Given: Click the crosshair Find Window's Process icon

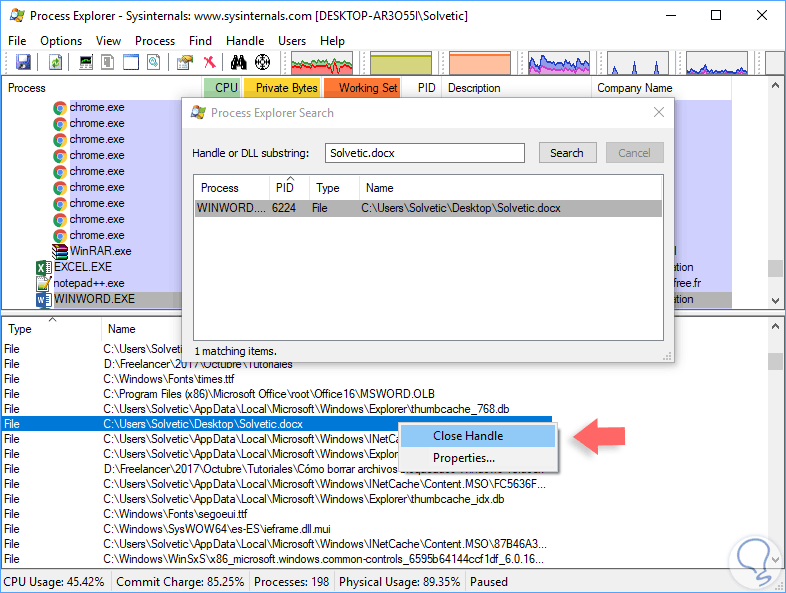Looking at the screenshot, I should [262, 63].
